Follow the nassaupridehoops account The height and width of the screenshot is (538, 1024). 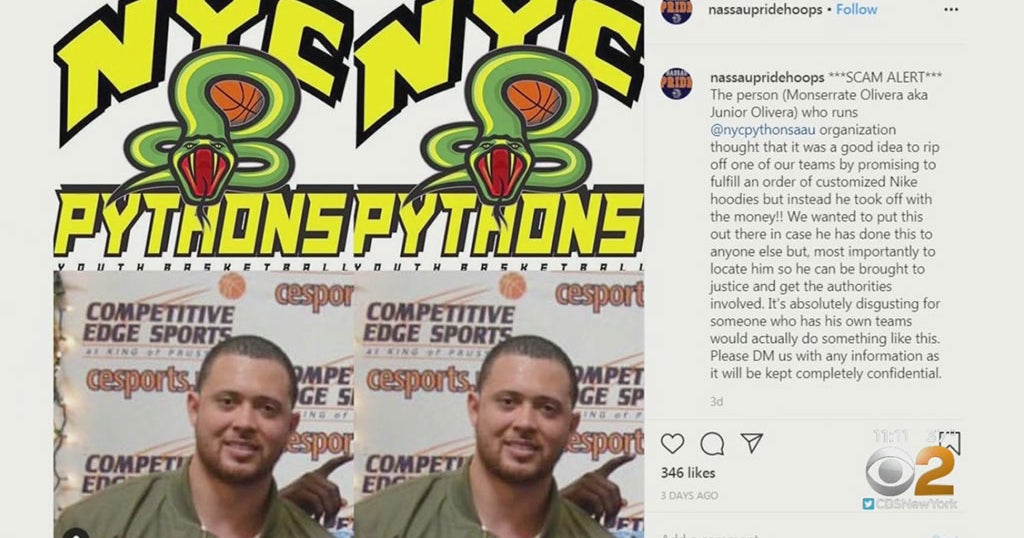857,10
